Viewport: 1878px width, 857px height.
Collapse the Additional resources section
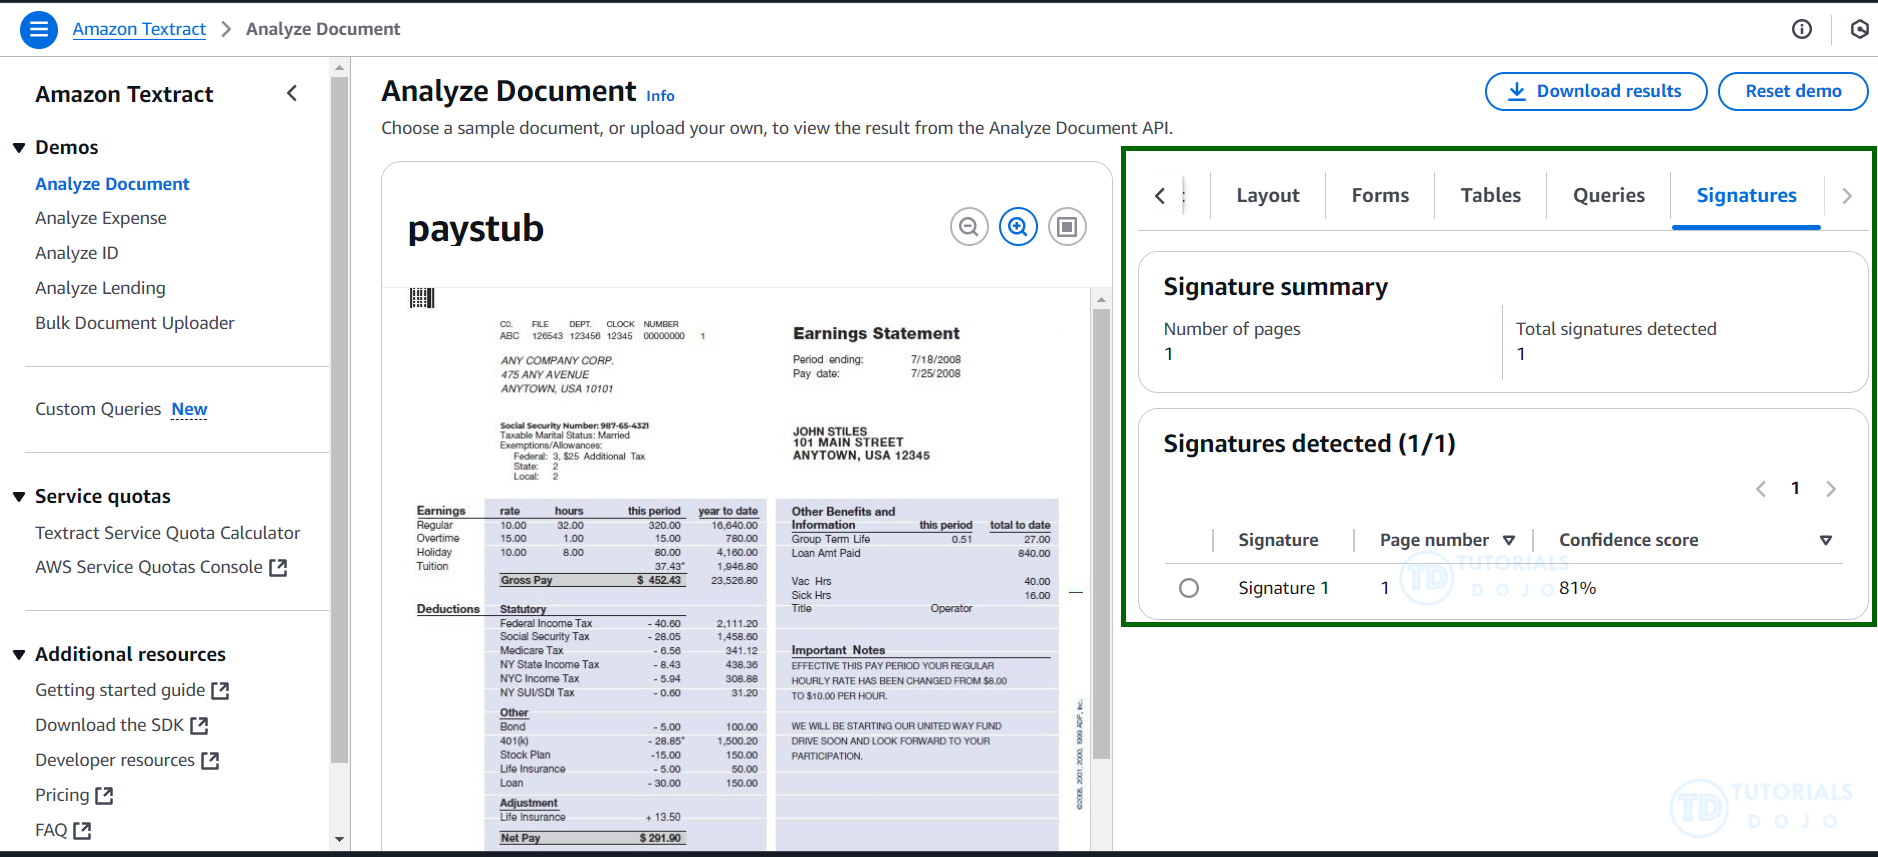point(19,655)
